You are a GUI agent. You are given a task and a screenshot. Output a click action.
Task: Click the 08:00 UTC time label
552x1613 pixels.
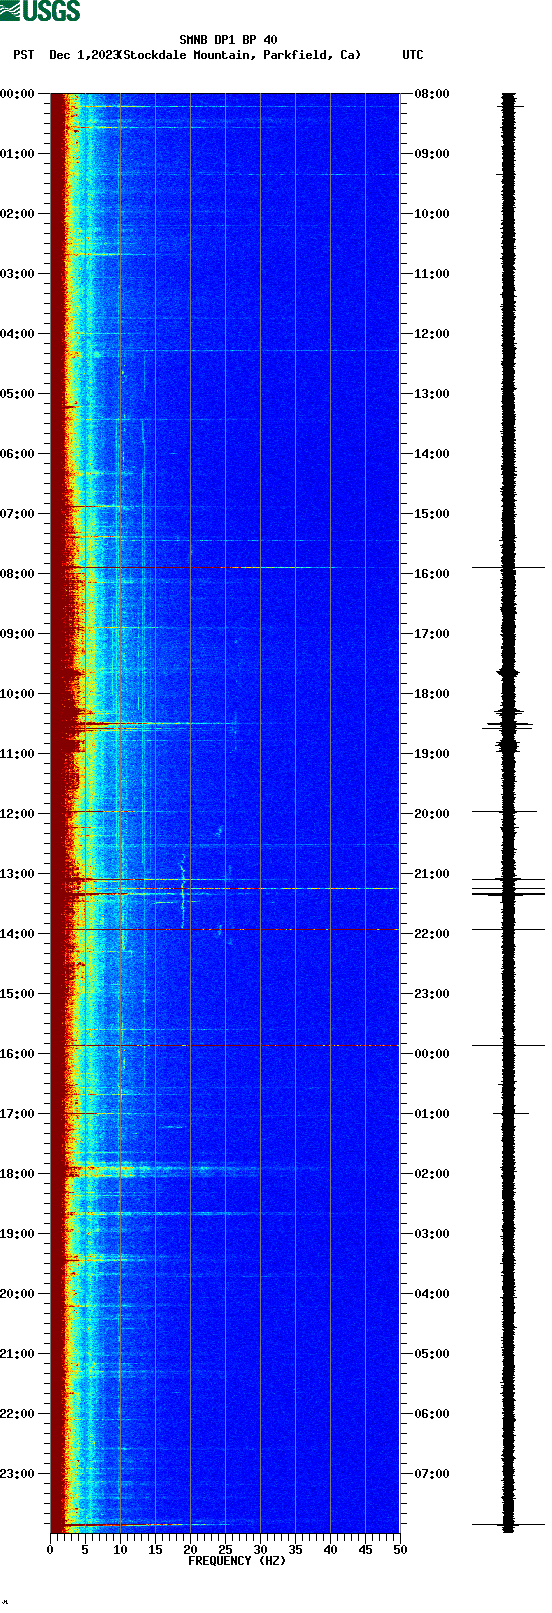coord(432,94)
